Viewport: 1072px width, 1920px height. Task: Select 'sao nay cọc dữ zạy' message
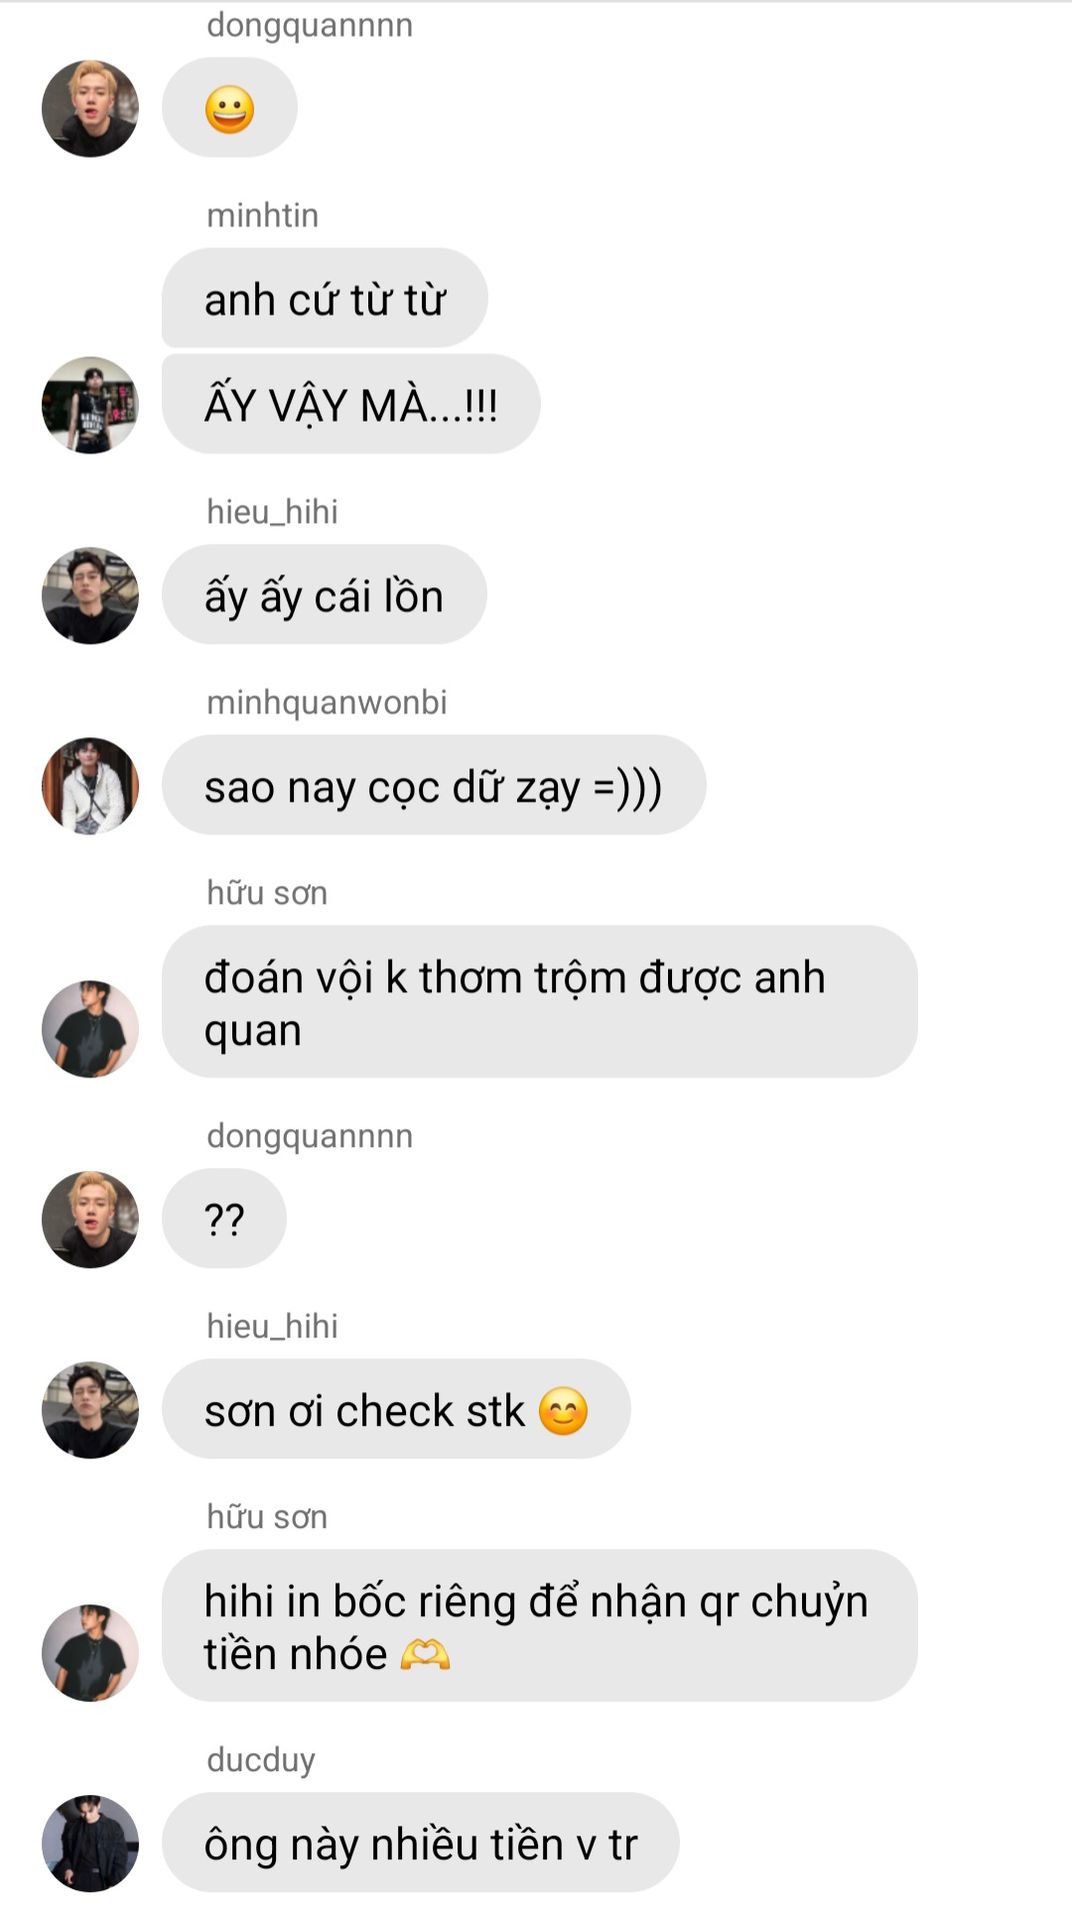click(434, 785)
